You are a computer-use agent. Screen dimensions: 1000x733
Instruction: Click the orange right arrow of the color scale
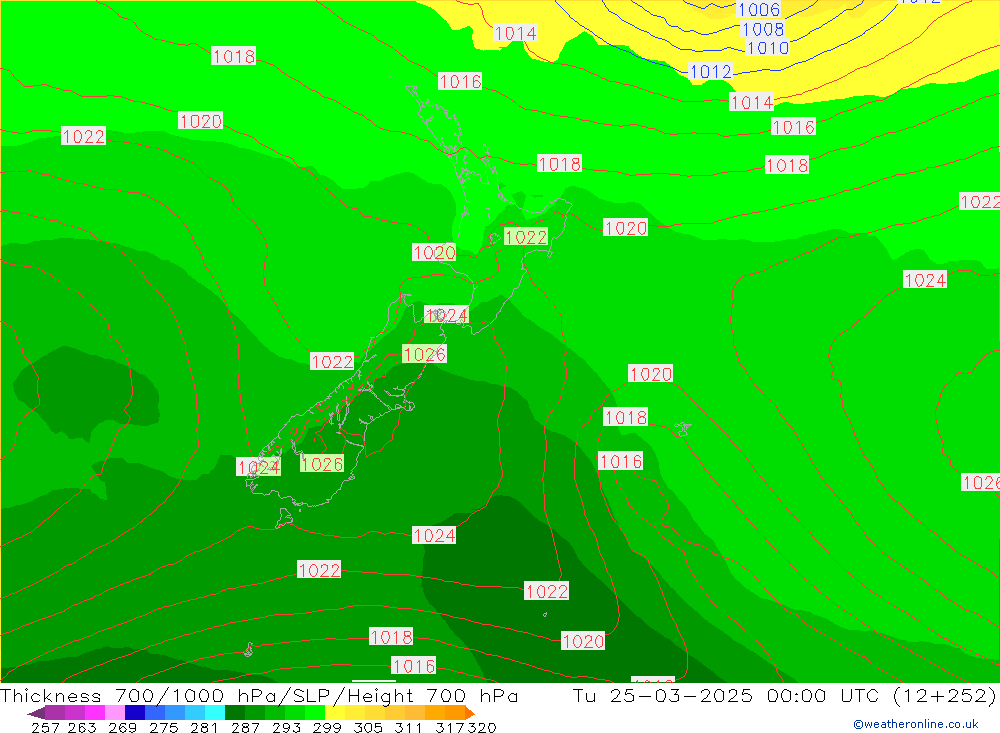tap(470, 713)
